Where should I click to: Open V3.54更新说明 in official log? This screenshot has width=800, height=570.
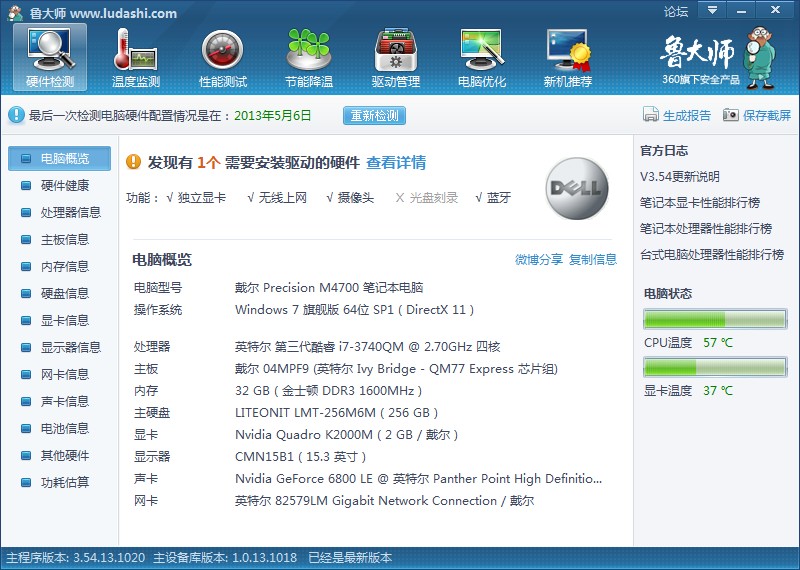[680, 177]
